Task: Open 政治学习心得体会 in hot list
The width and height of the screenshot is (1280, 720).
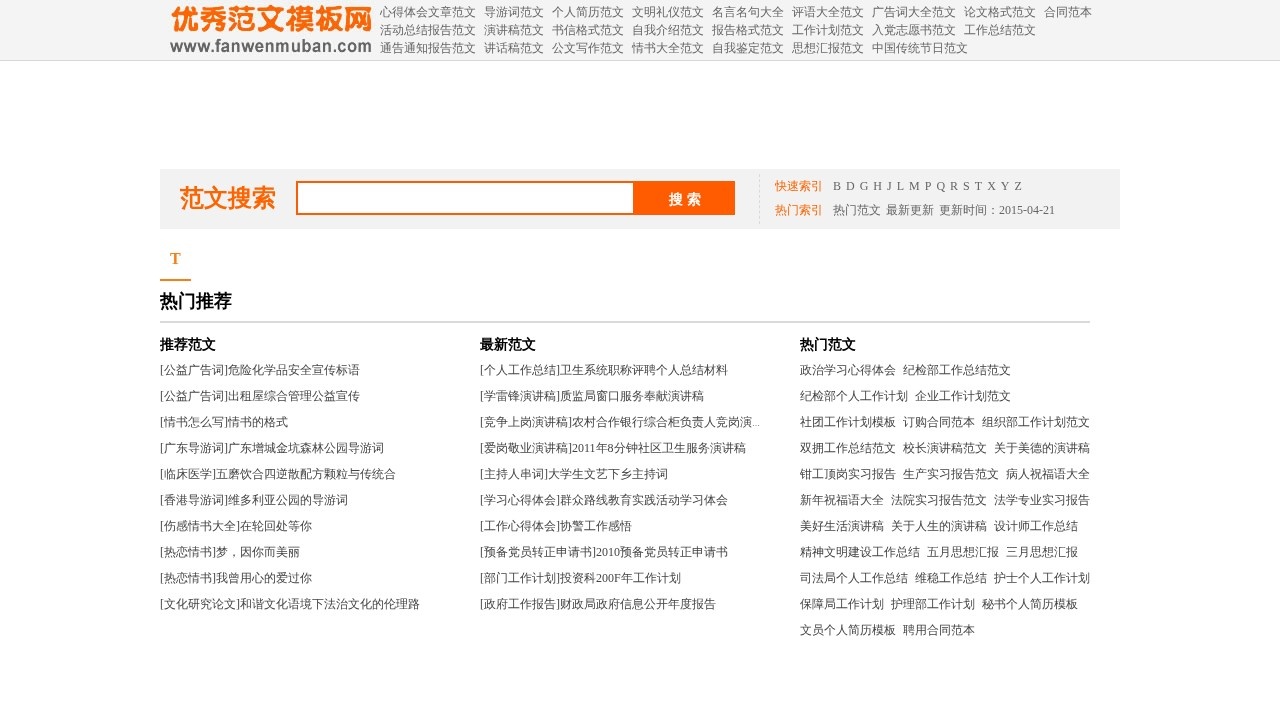Action: click(847, 370)
